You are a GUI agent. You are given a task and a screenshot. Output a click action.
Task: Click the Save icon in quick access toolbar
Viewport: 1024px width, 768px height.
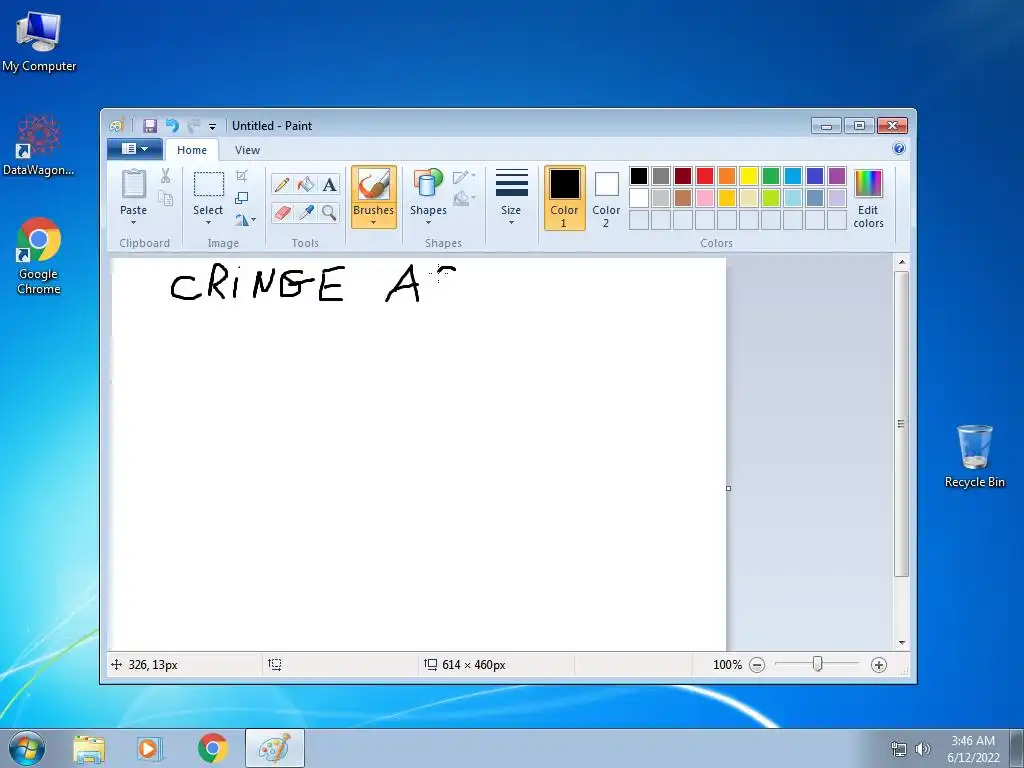point(150,126)
